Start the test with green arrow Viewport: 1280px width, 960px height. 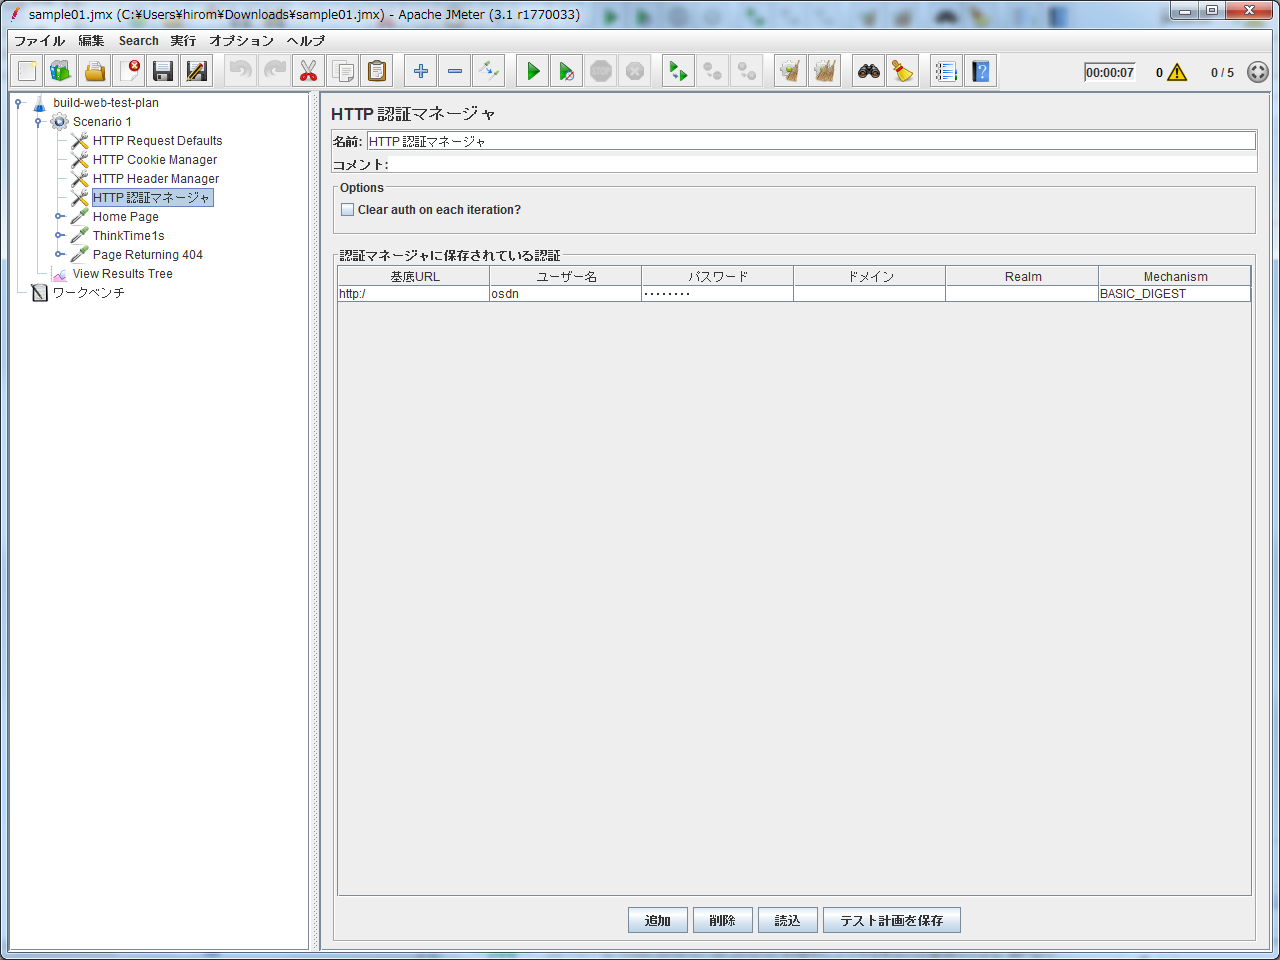[x=533, y=71]
